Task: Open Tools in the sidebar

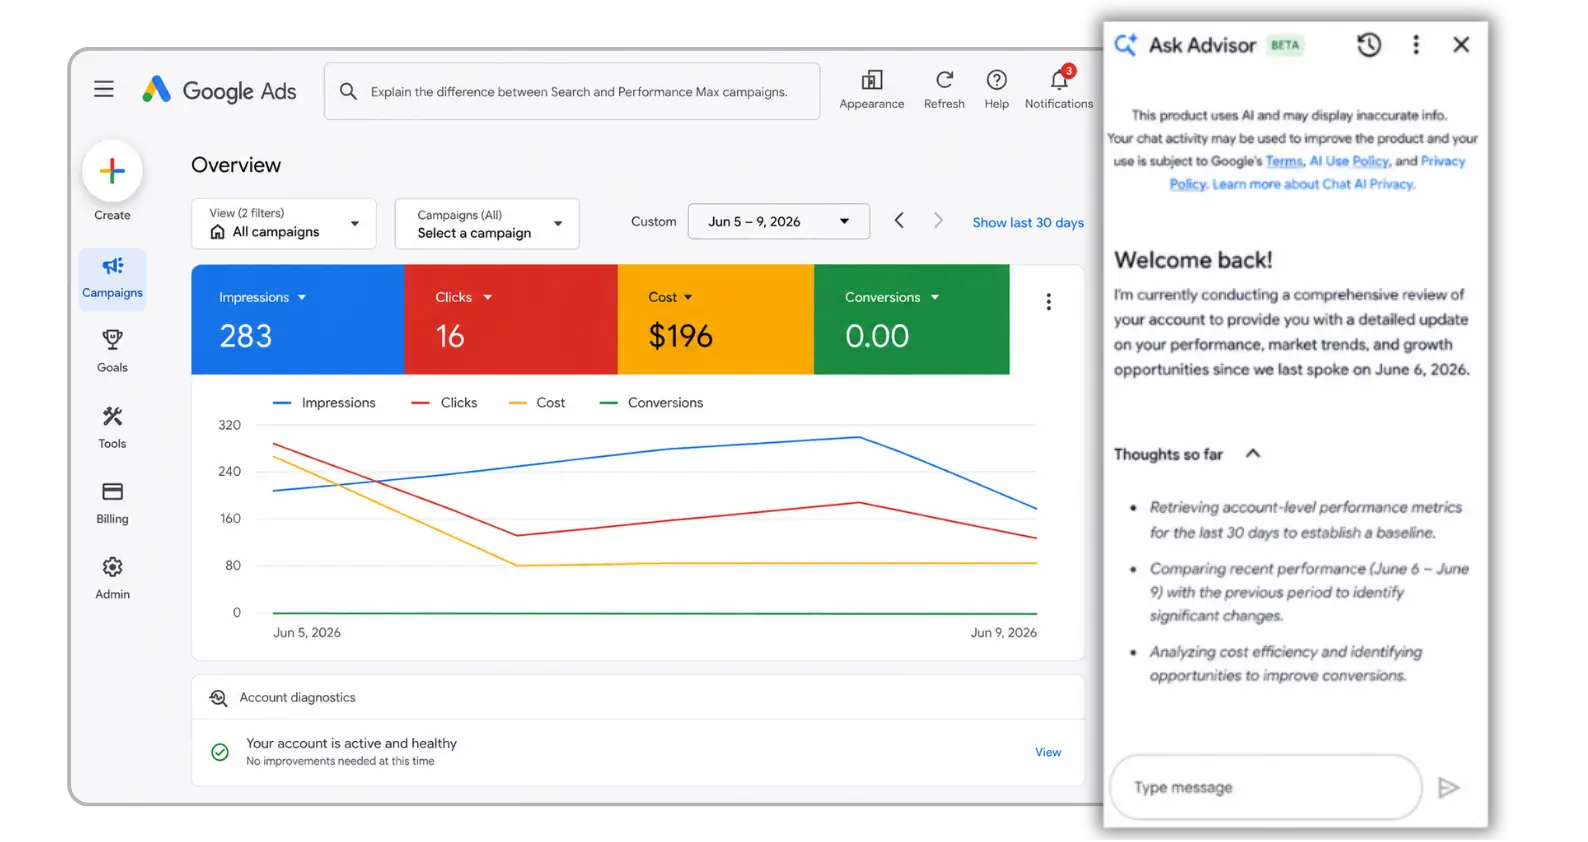Action: pos(112,427)
